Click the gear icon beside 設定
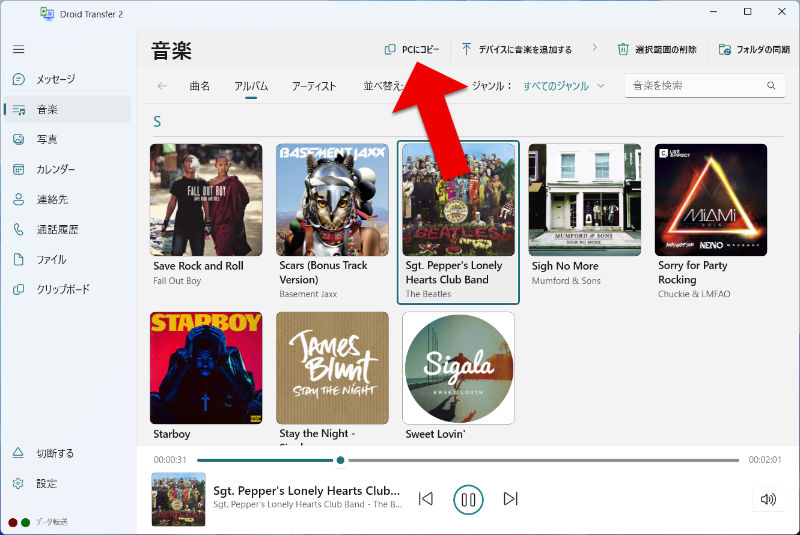The height and width of the screenshot is (535, 800). coord(18,483)
